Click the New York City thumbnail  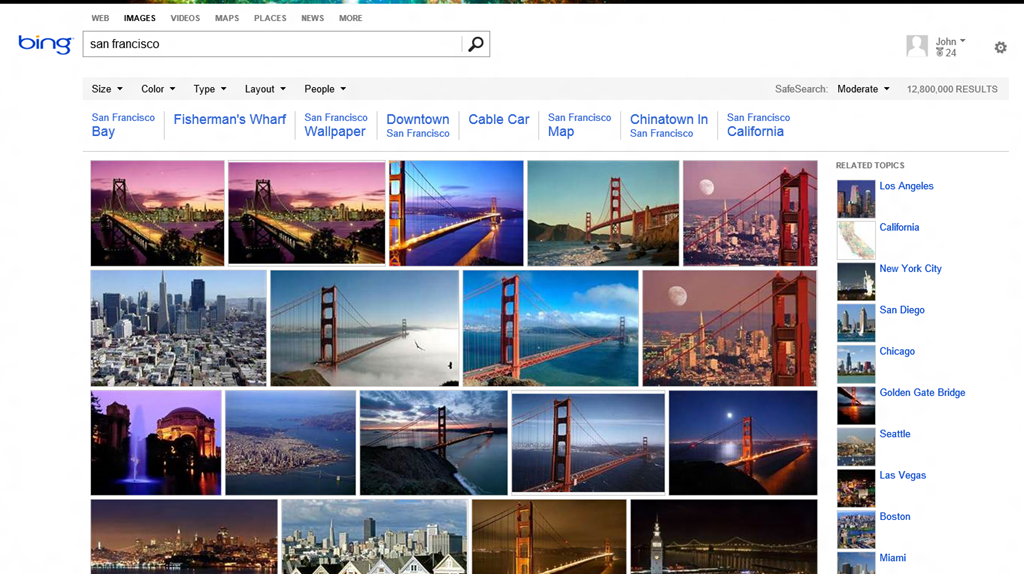click(x=856, y=281)
